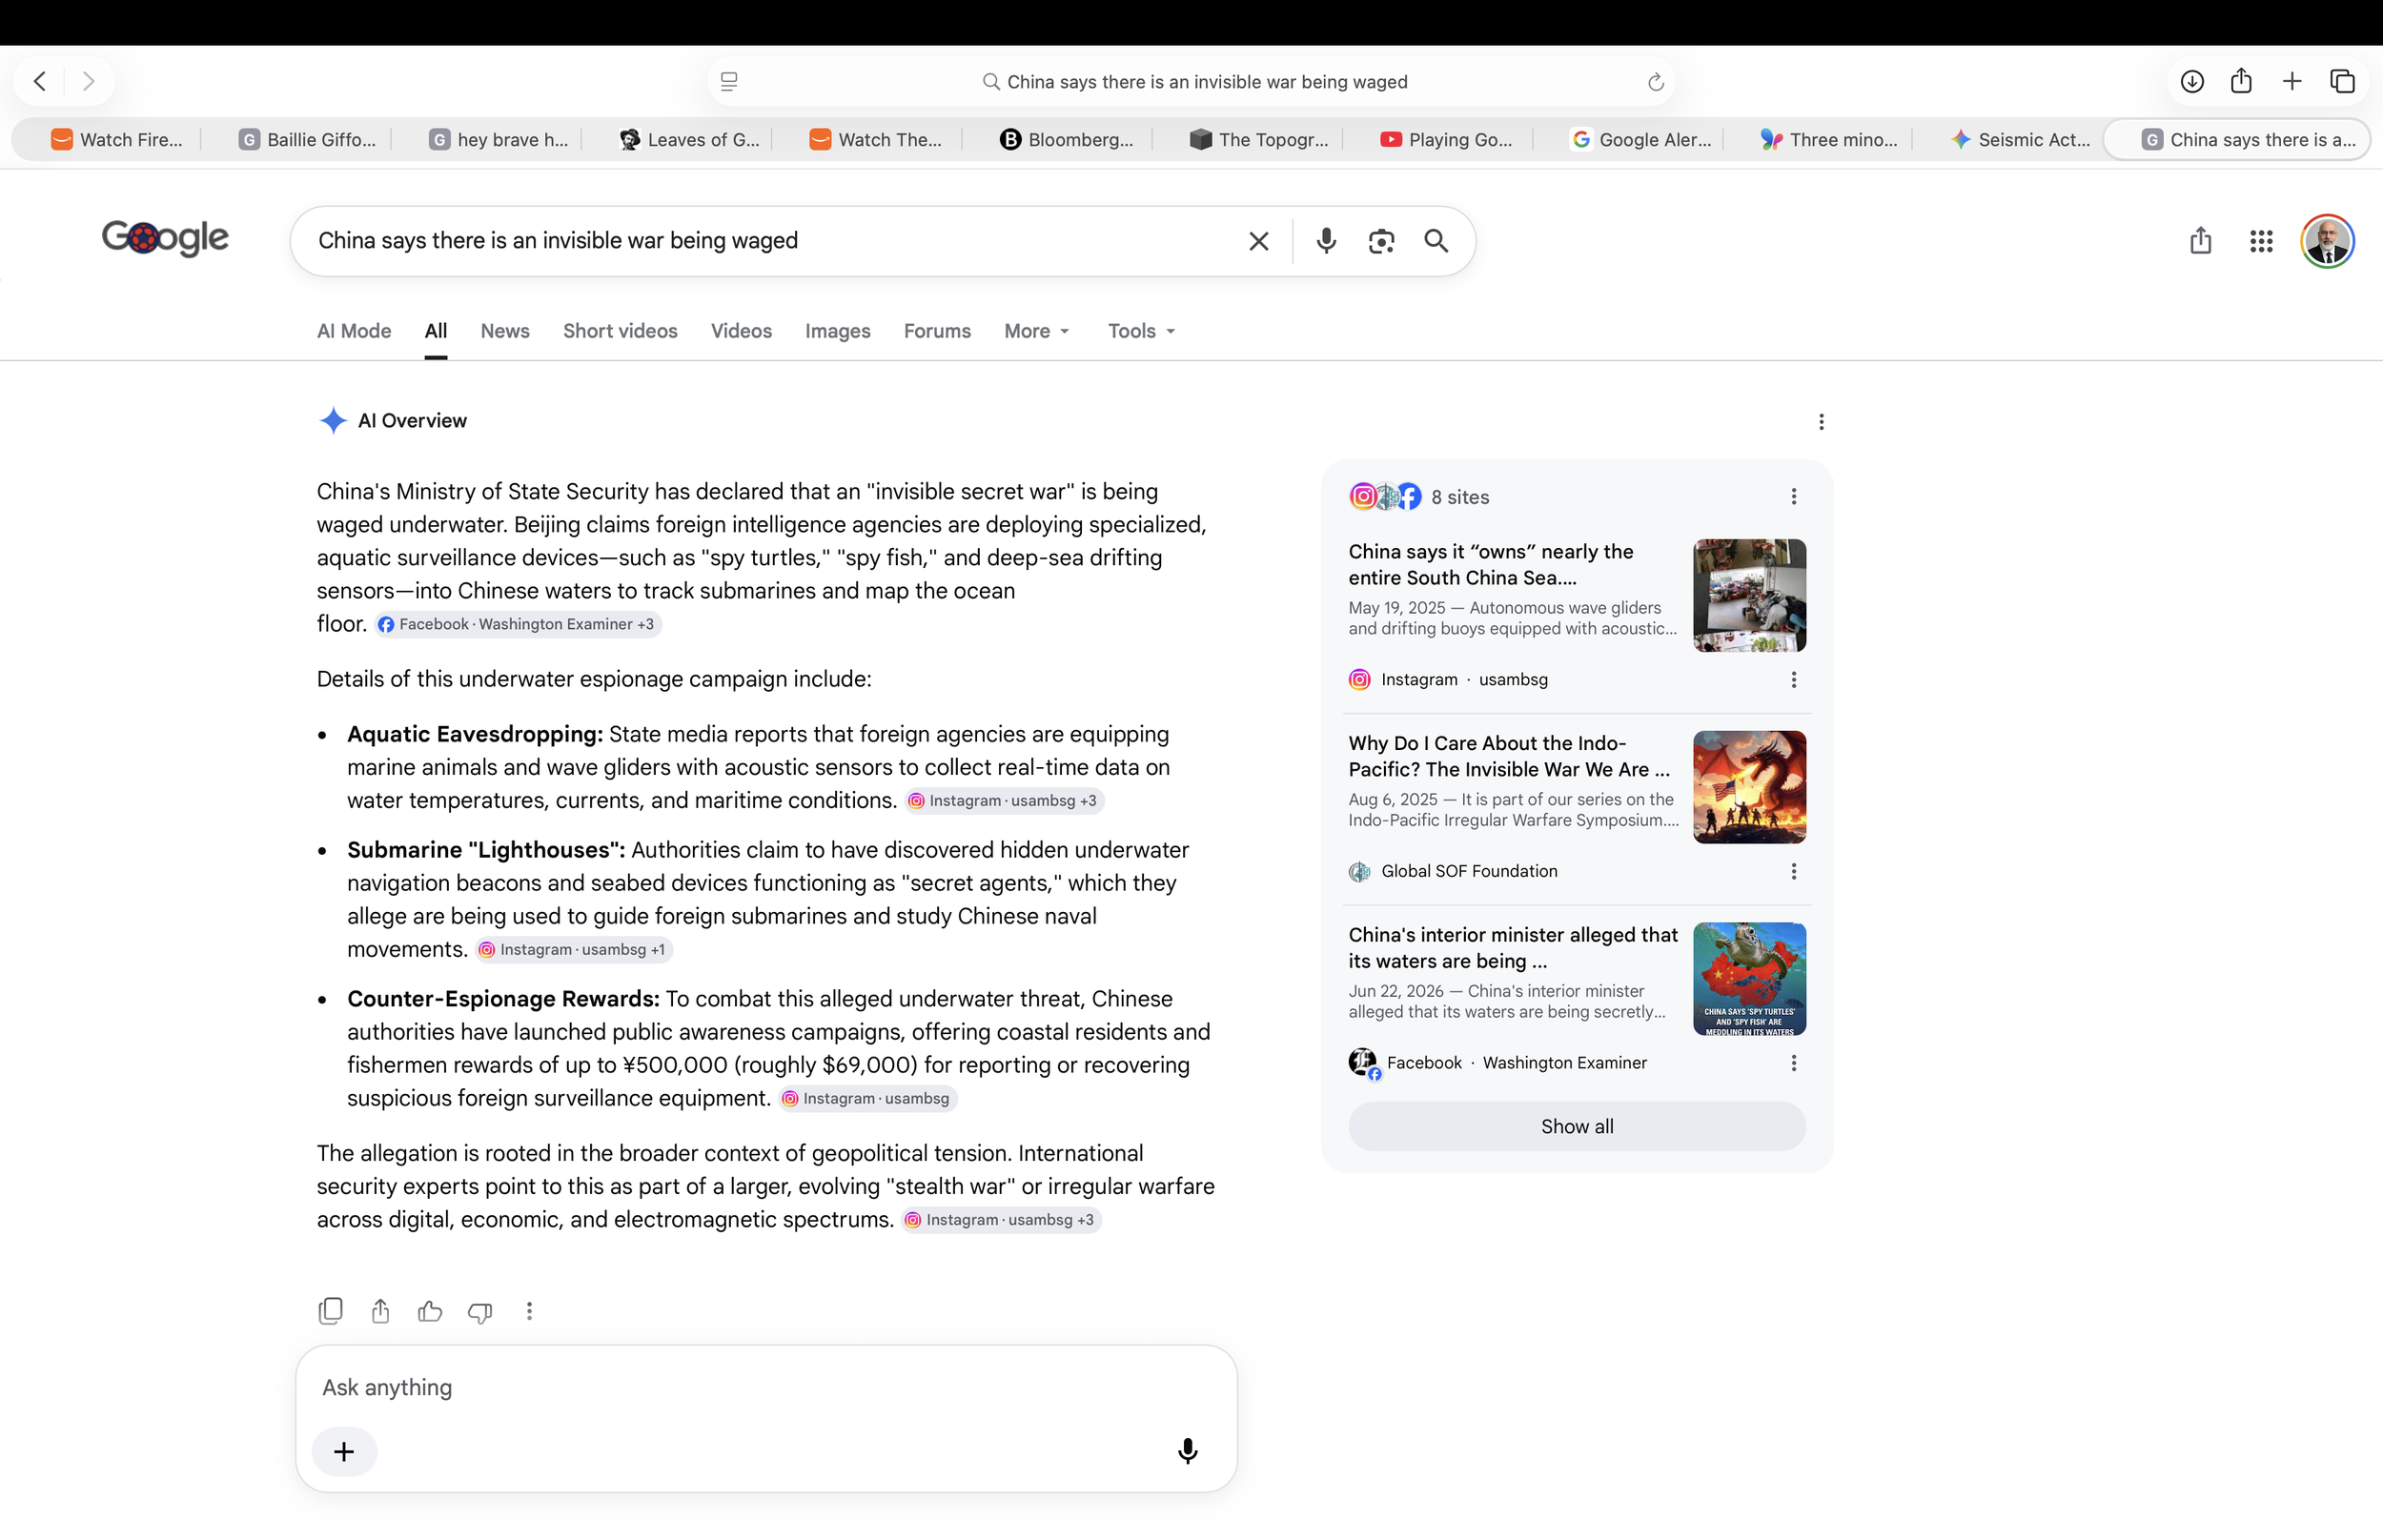This screenshot has height=1540, width=2383.
Task: Open options for the Washington Examiner source
Action: pyautogui.click(x=1793, y=1063)
